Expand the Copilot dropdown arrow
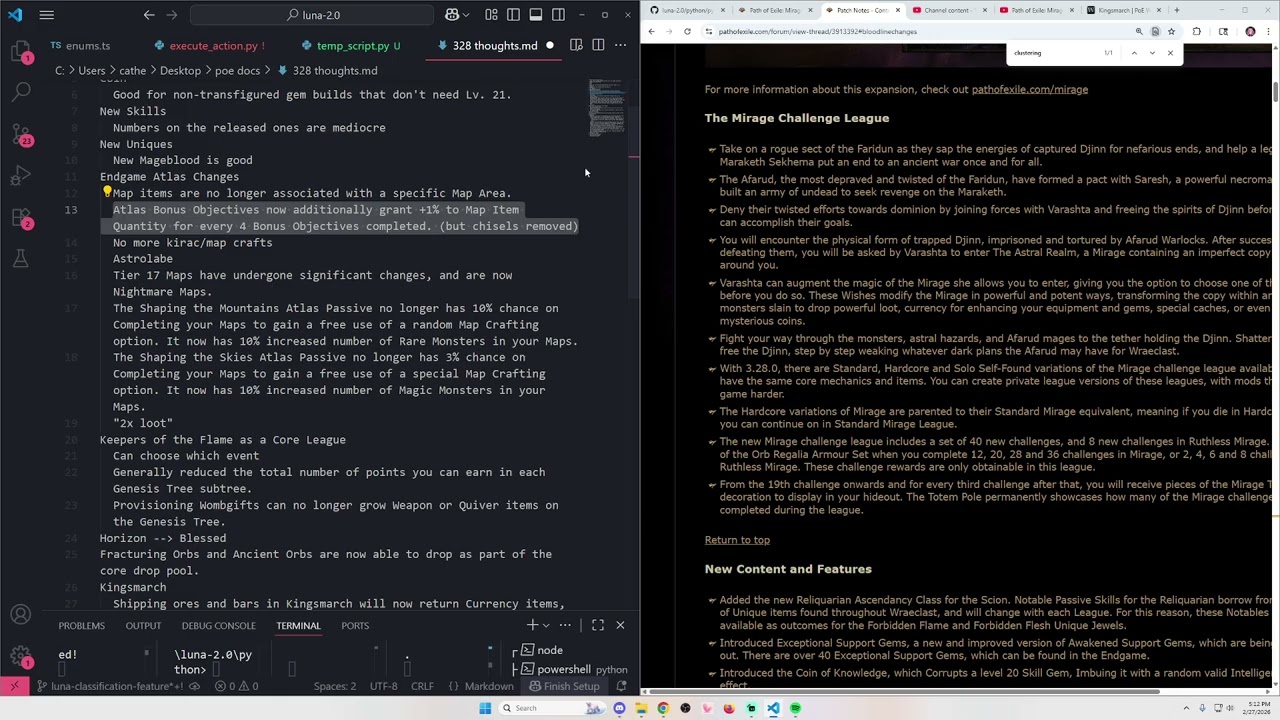The height and width of the screenshot is (720, 1280). tap(468, 15)
